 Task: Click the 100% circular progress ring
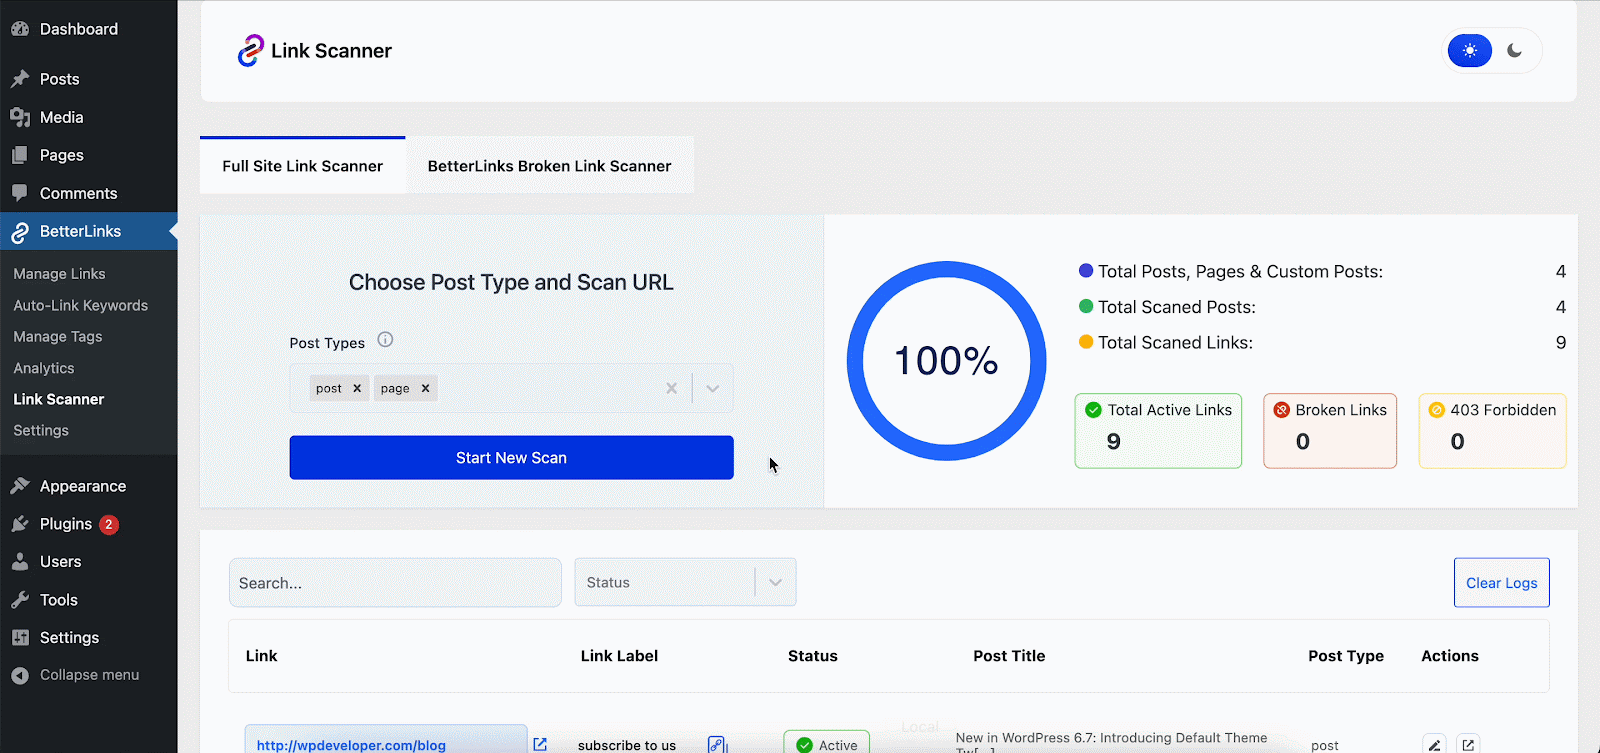coord(946,361)
